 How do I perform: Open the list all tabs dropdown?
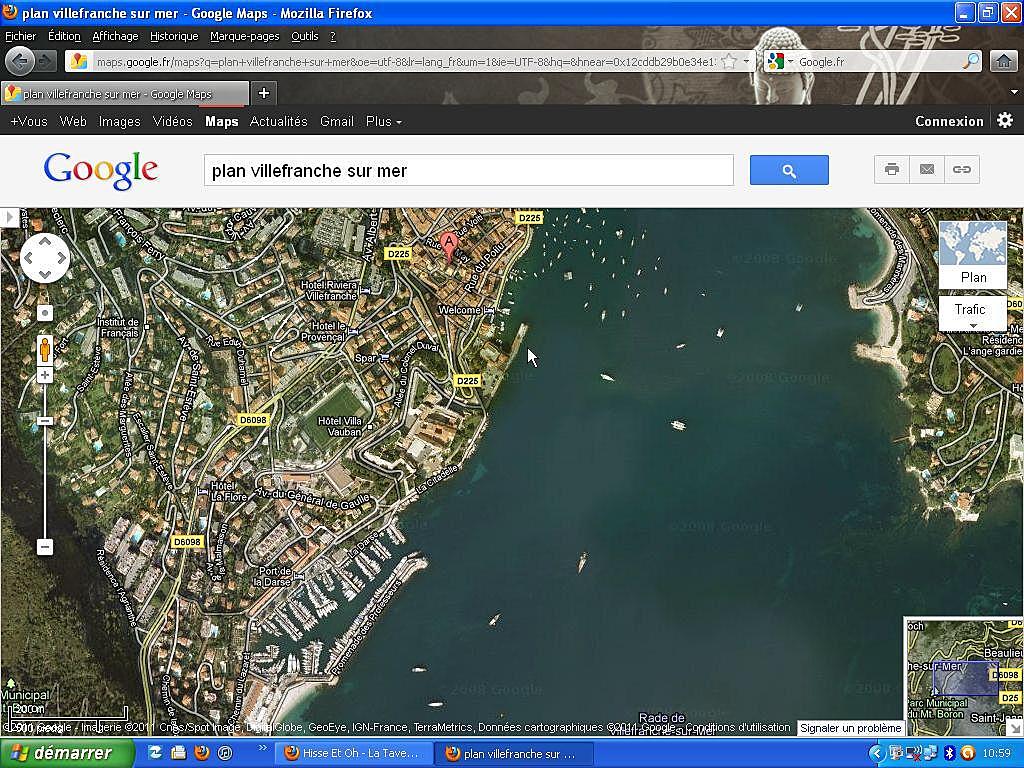(1014, 92)
